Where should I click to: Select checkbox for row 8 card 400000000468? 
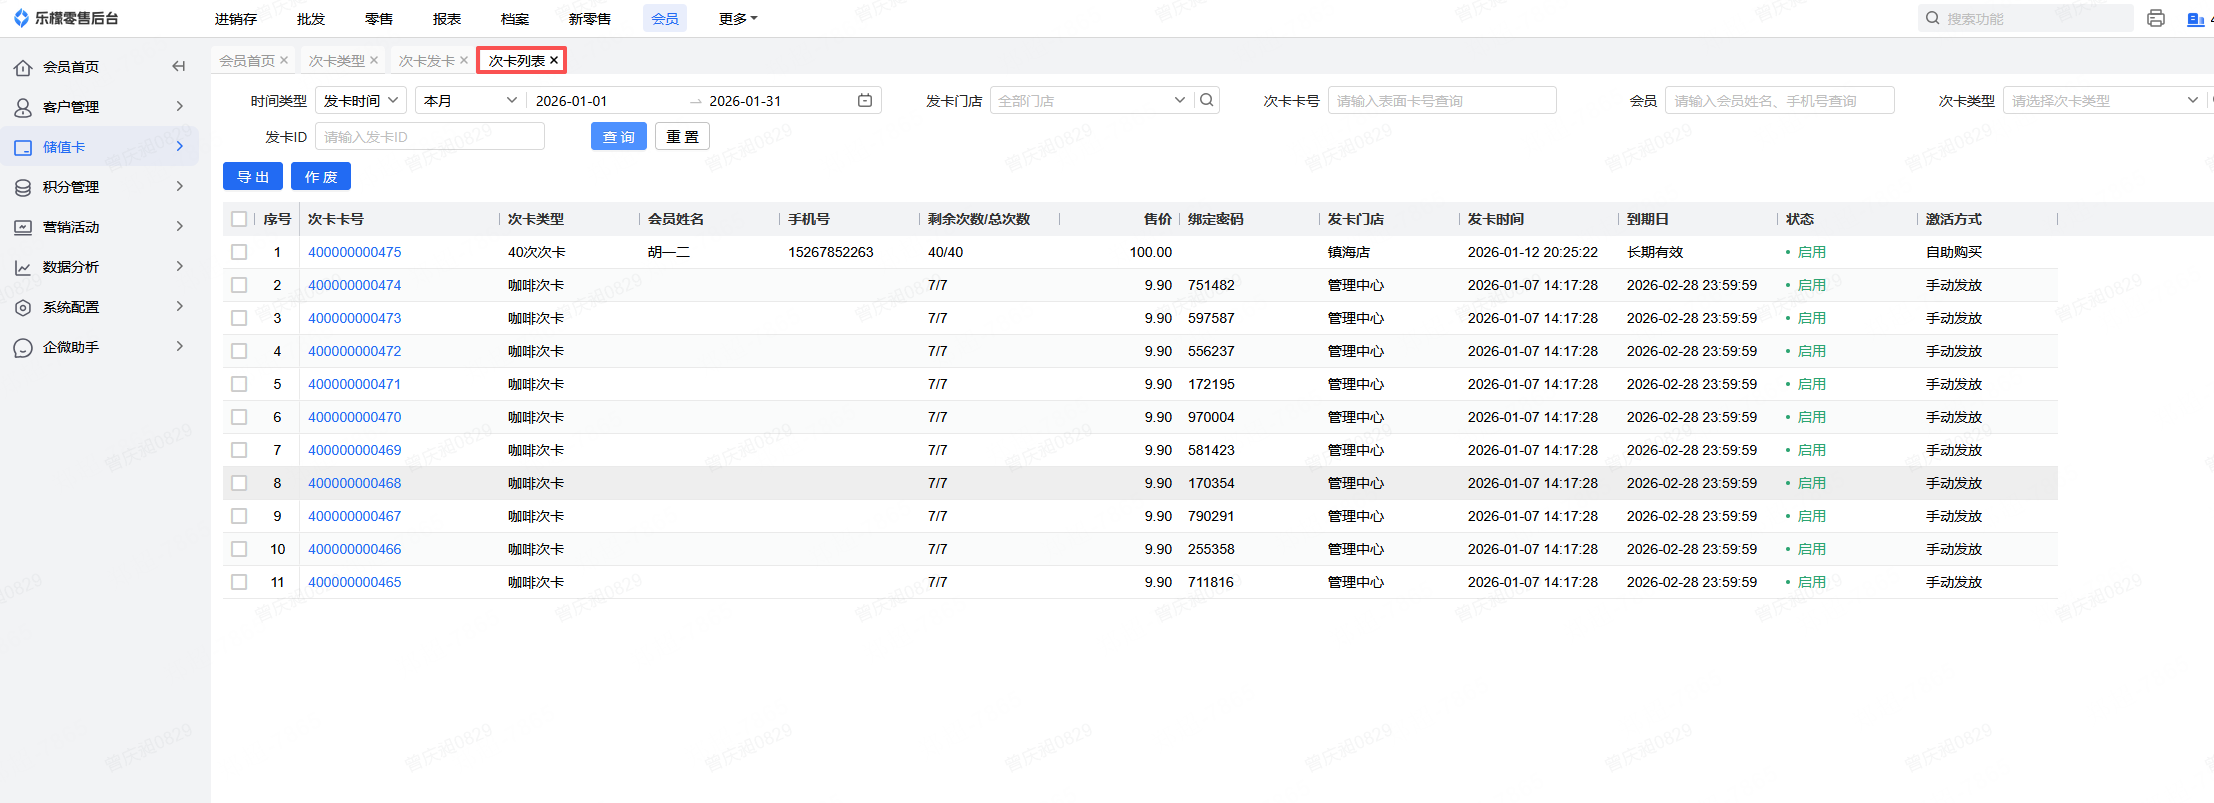[x=239, y=483]
